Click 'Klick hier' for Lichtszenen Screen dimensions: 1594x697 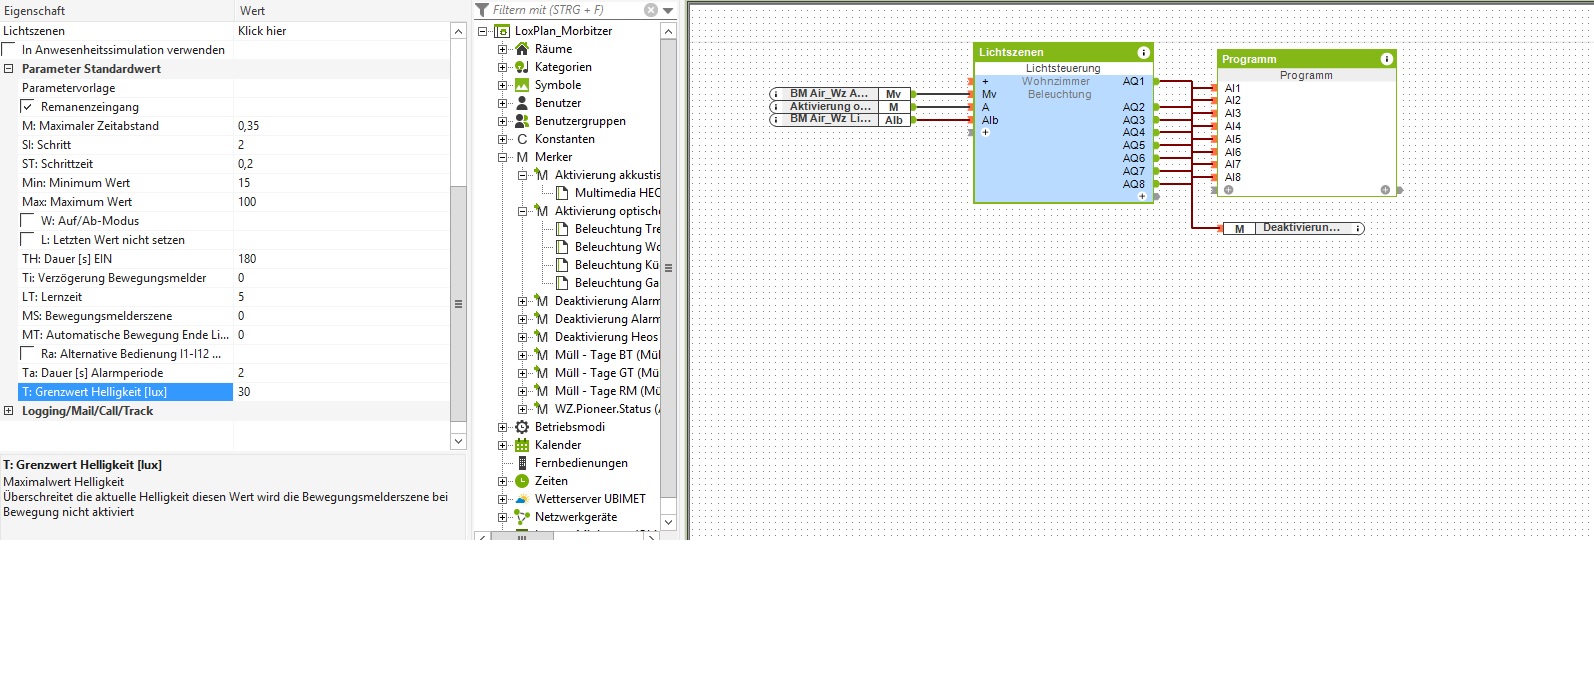[262, 31]
